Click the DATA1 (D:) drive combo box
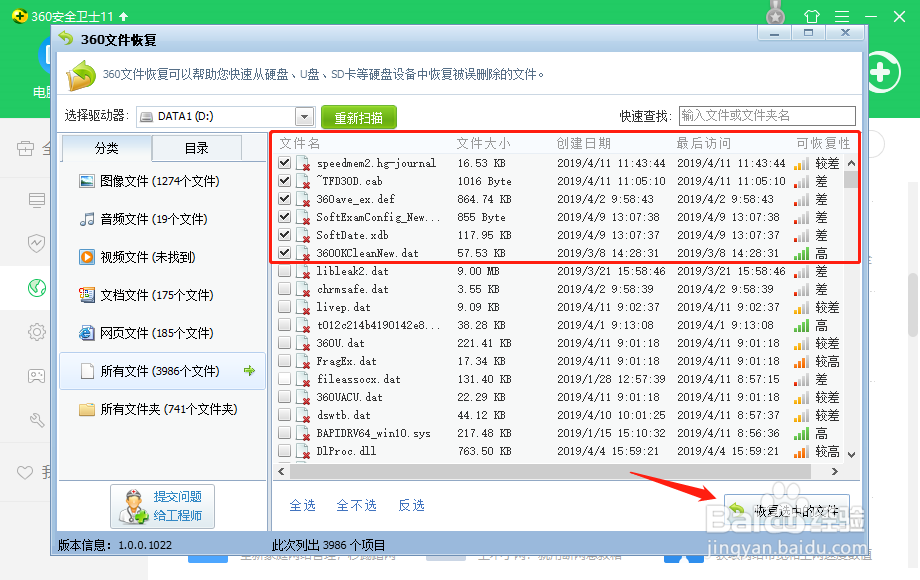Screen dimensions: 920x580 click(226, 117)
